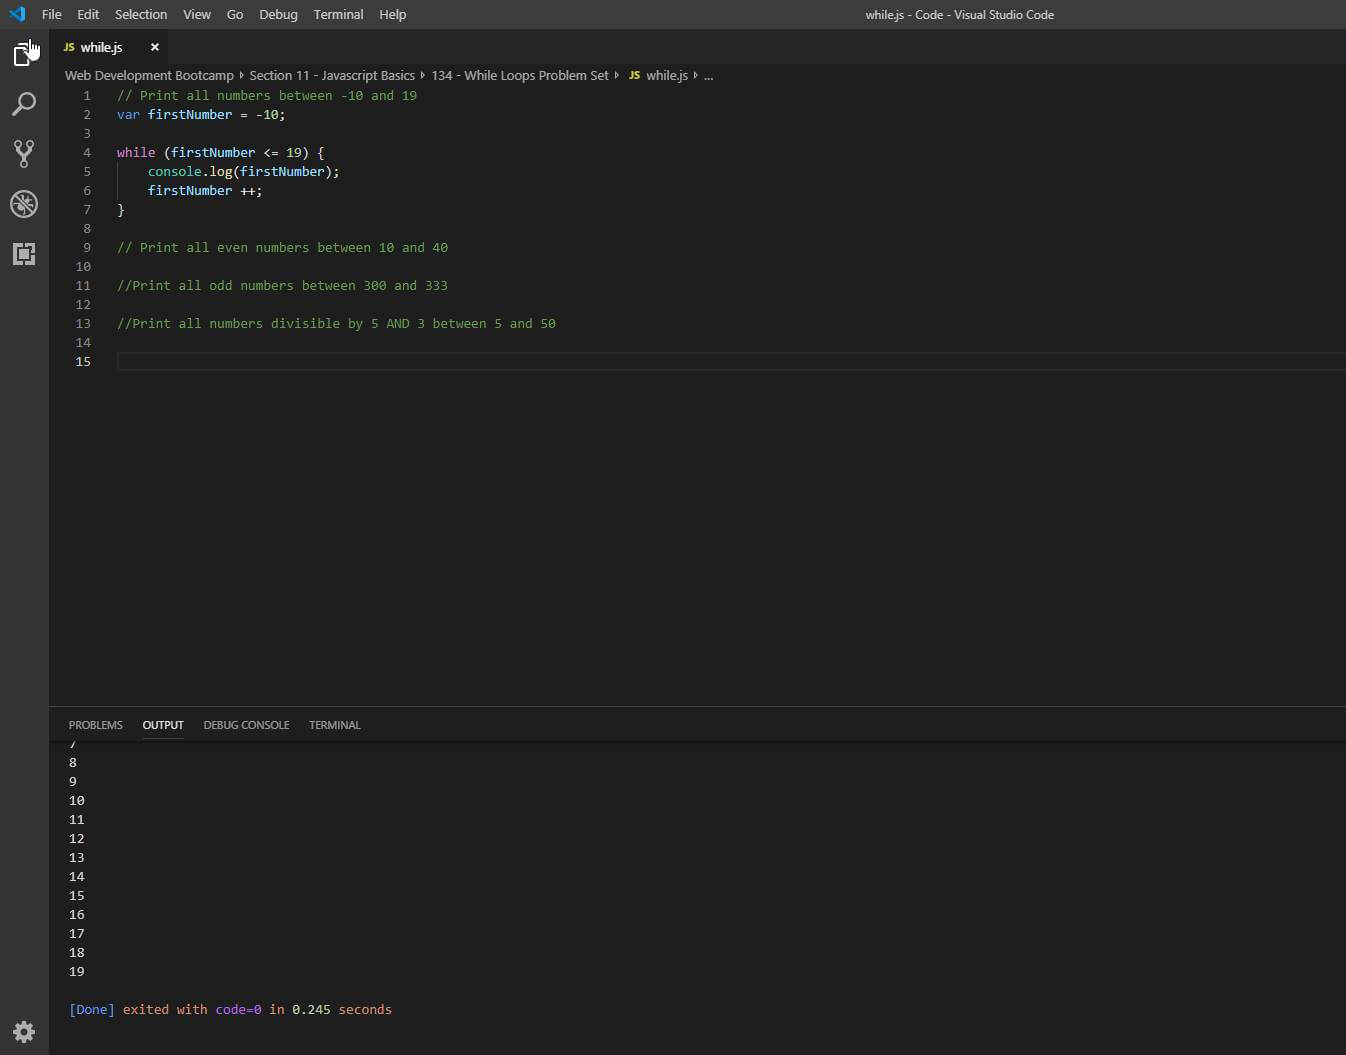
Task: Open the Debug menu
Action: point(278,14)
